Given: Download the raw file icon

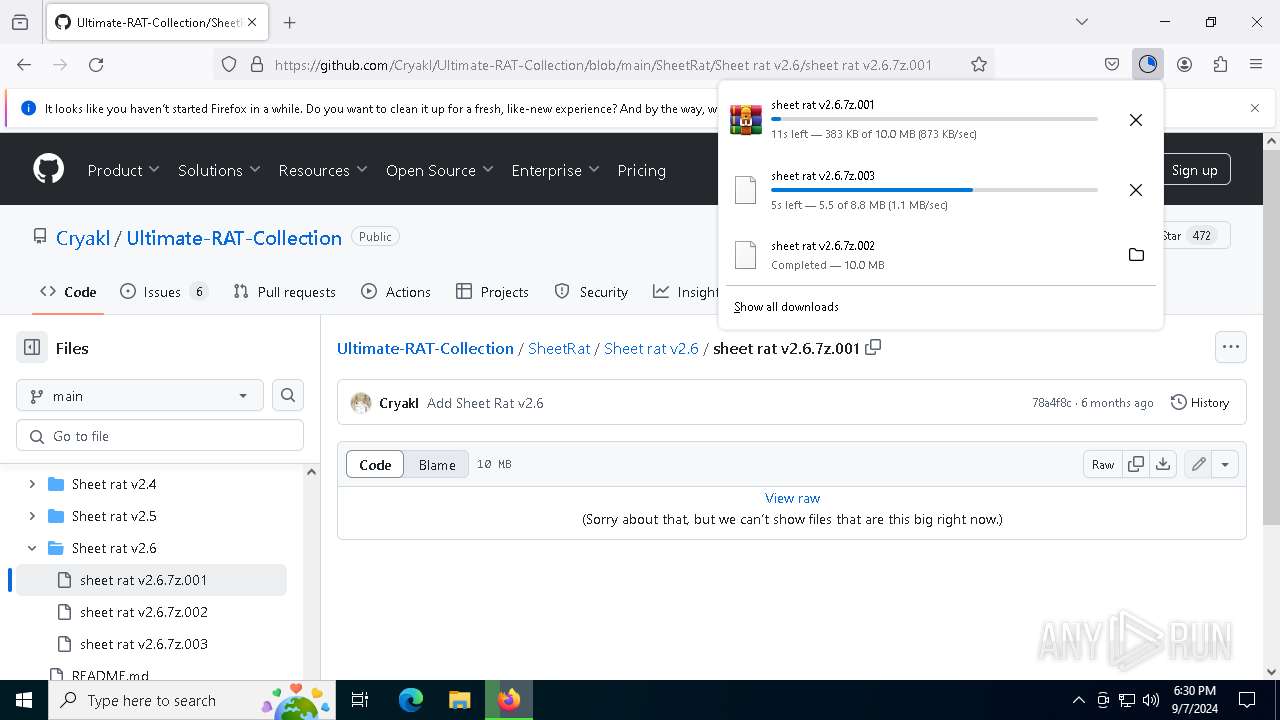Looking at the screenshot, I should point(1162,464).
